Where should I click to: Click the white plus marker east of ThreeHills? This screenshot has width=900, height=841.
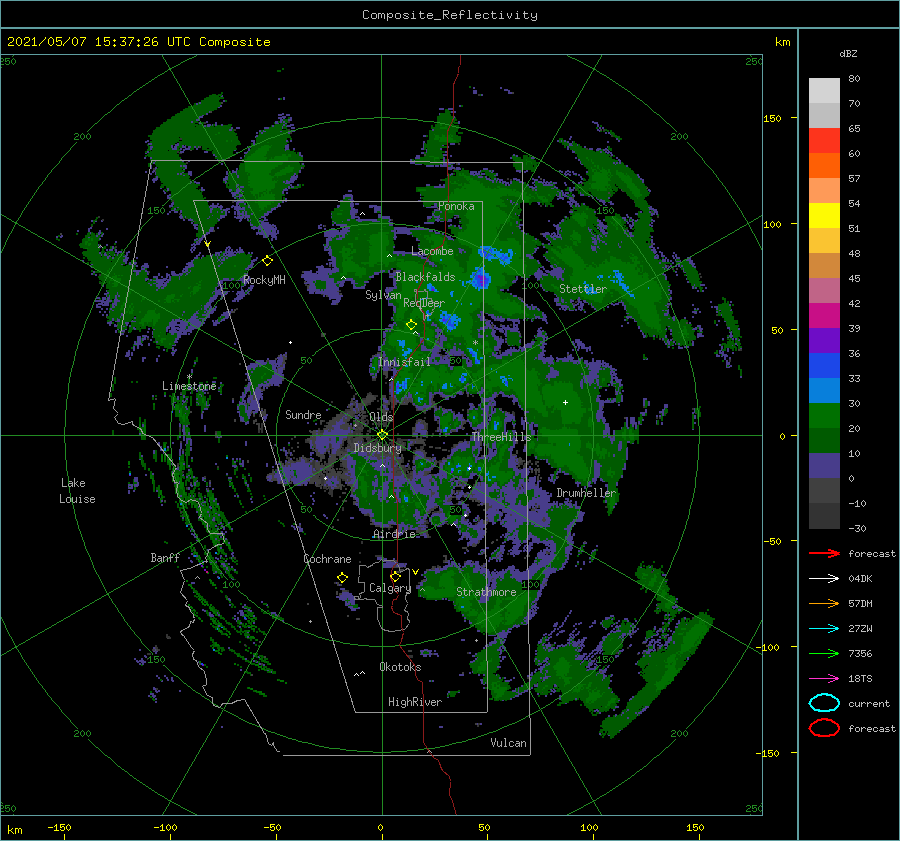click(x=565, y=402)
